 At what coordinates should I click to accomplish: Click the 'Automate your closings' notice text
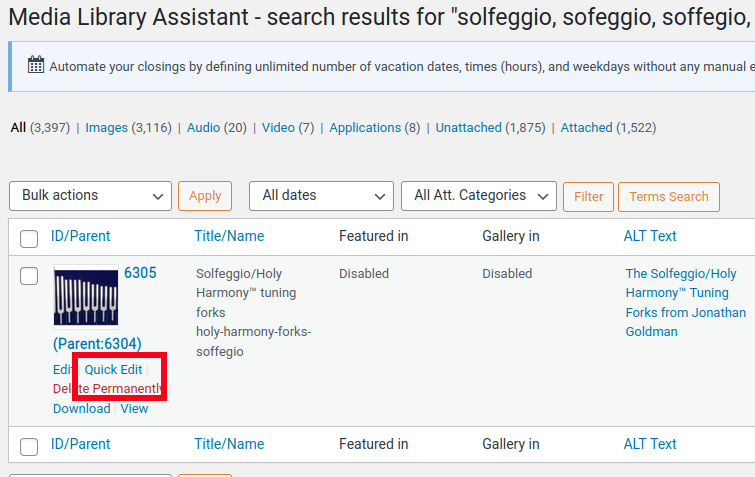click(402, 66)
